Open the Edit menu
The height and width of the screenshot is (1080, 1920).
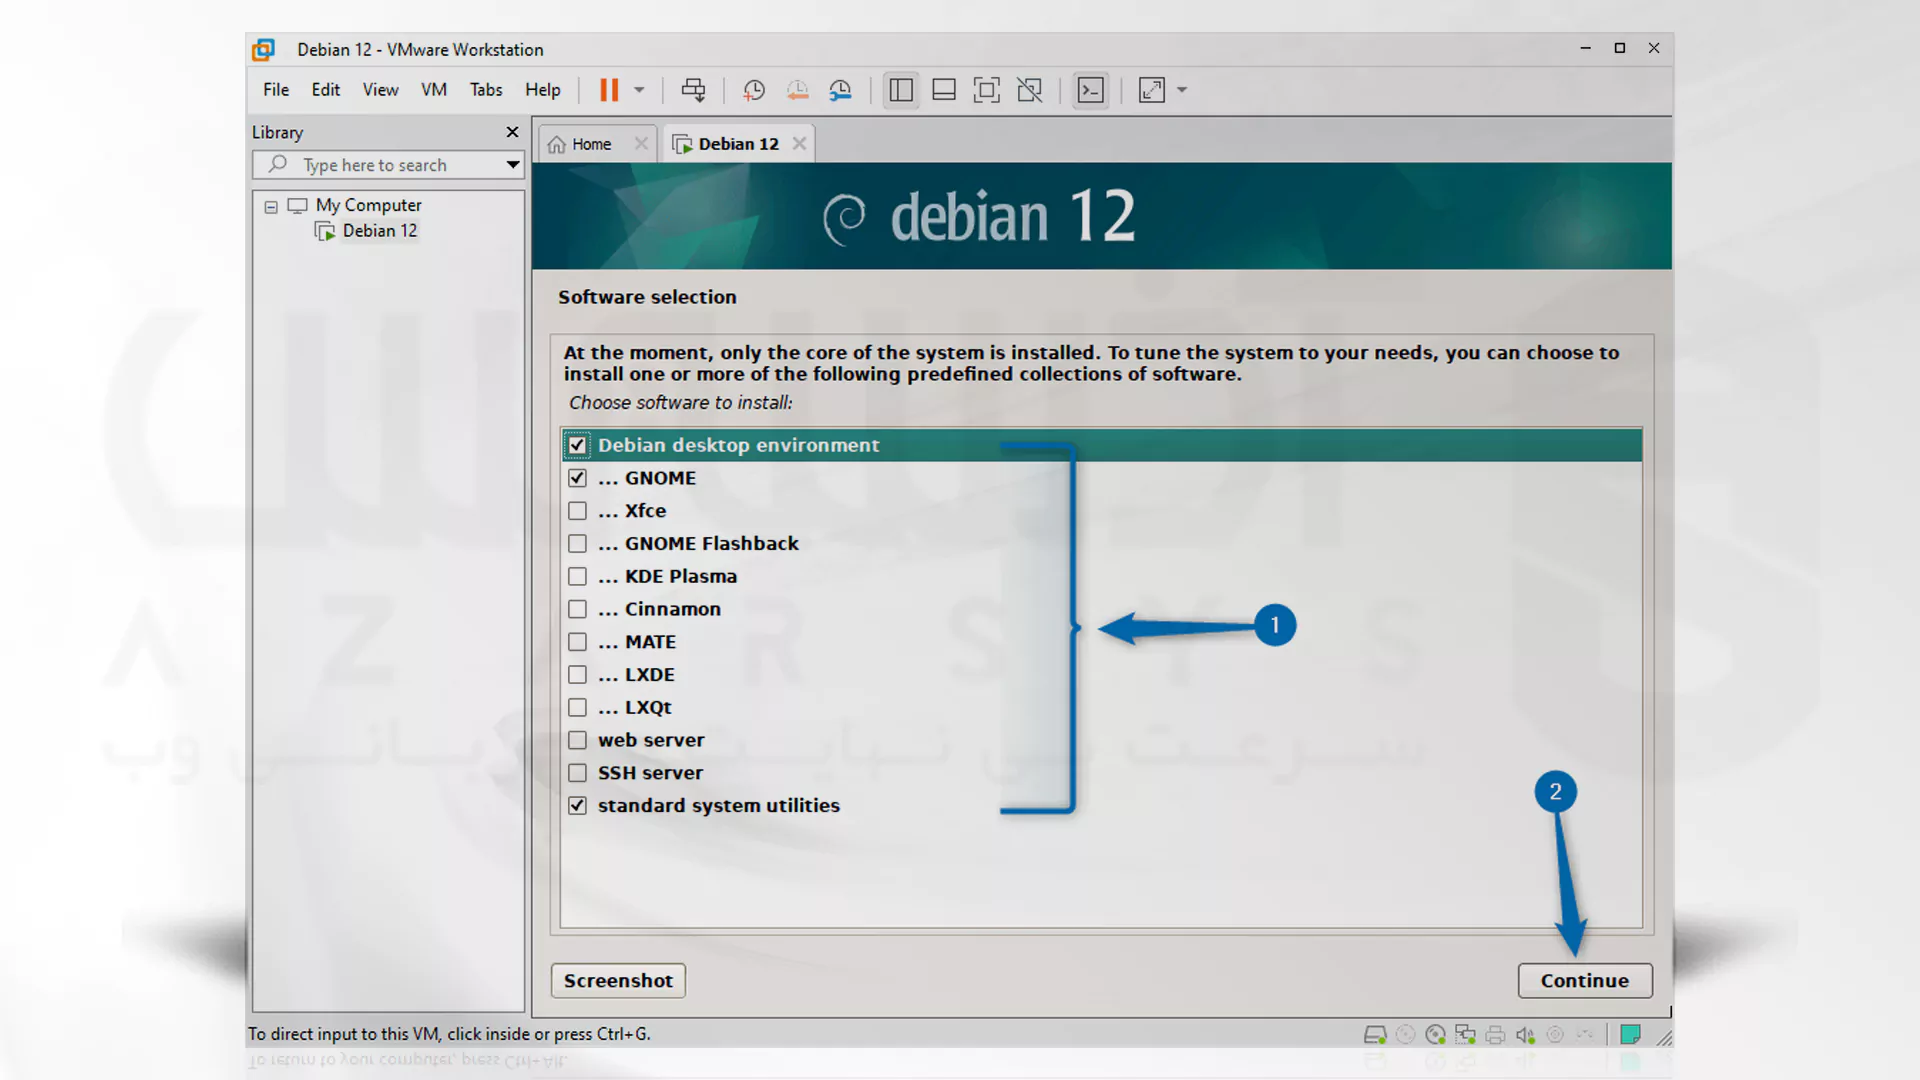(x=325, y=90)
